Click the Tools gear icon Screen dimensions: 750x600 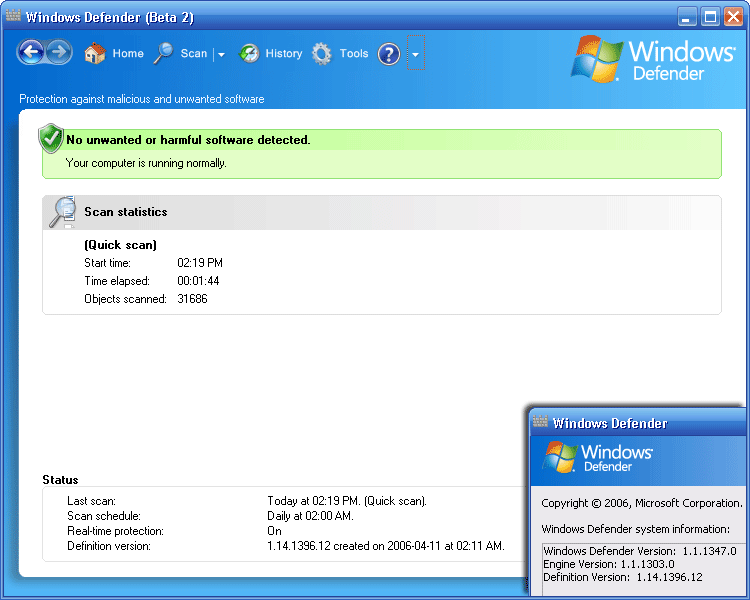pos(322,54)
